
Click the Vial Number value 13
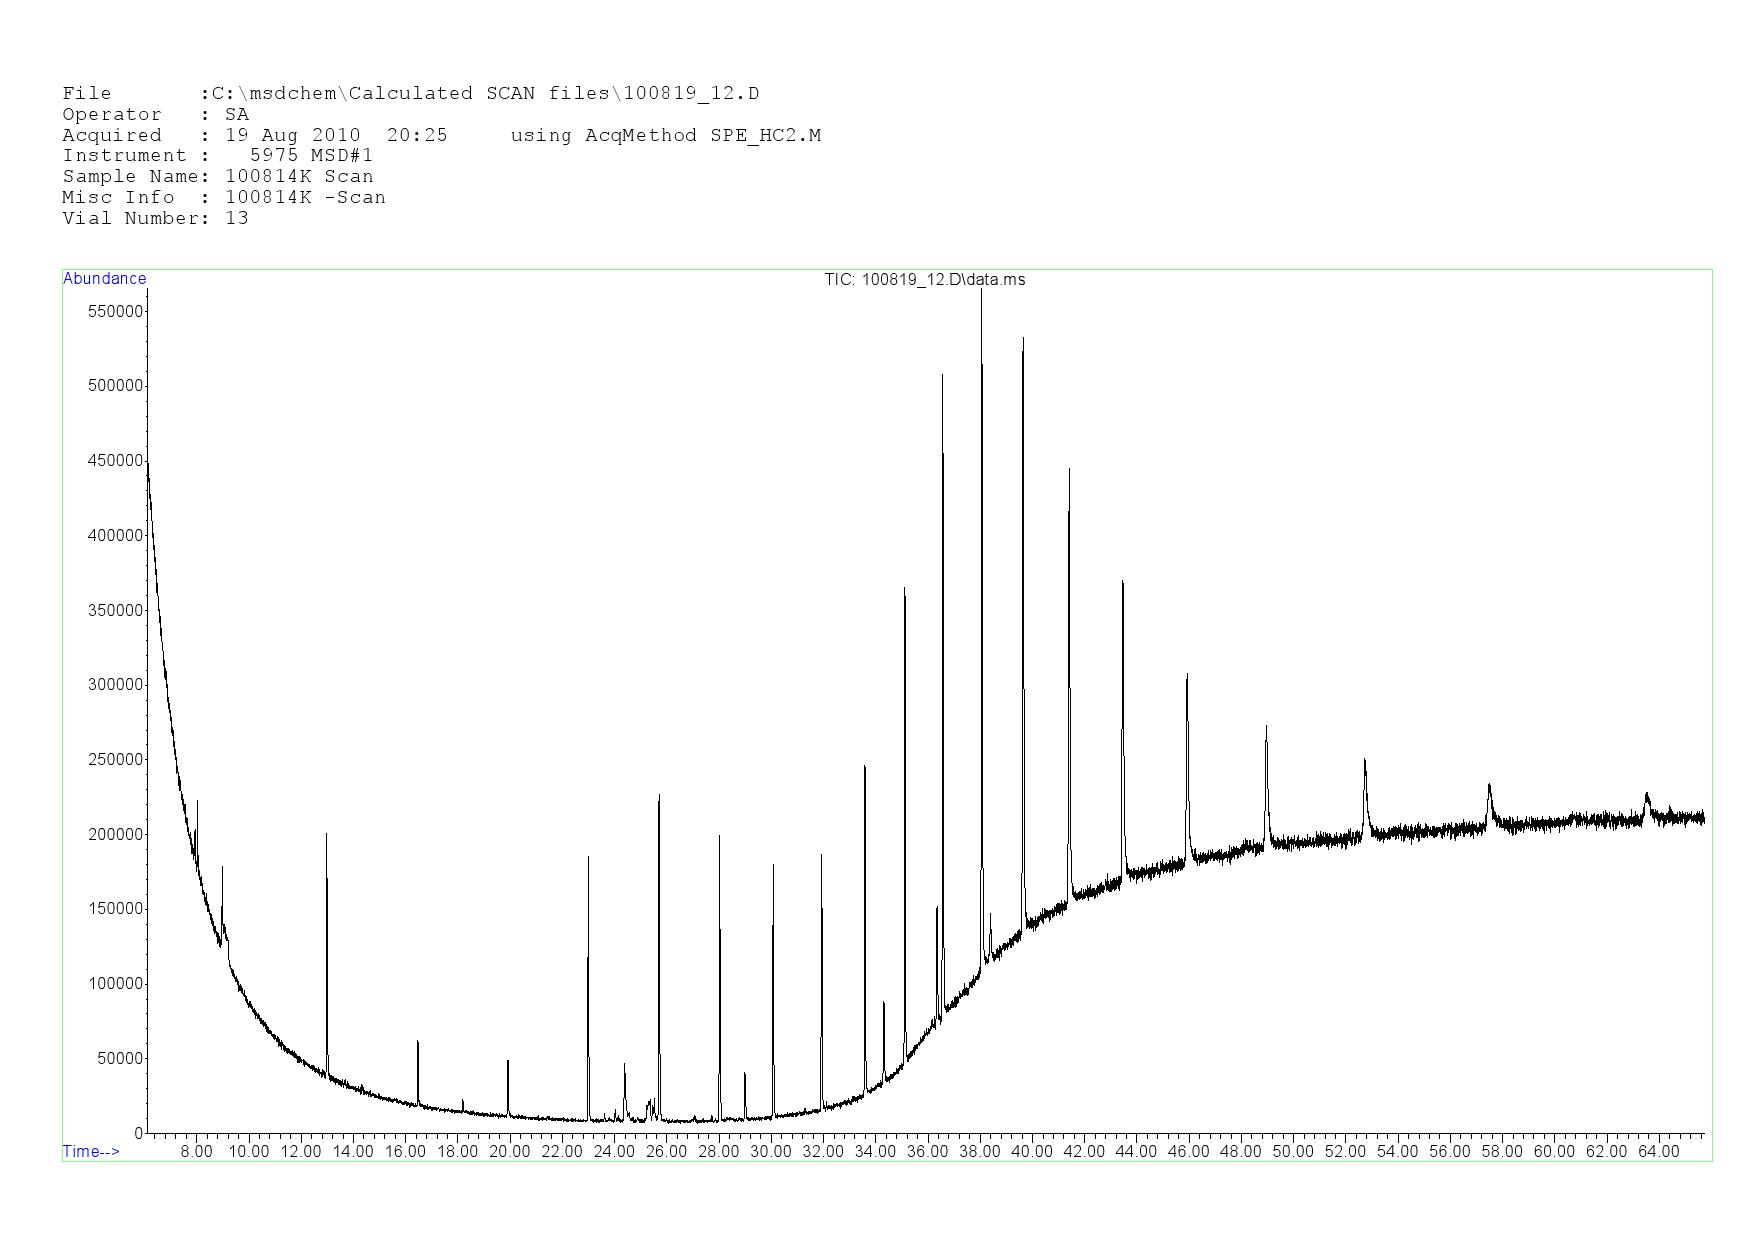pyautogui.click(x=237, y=219)
